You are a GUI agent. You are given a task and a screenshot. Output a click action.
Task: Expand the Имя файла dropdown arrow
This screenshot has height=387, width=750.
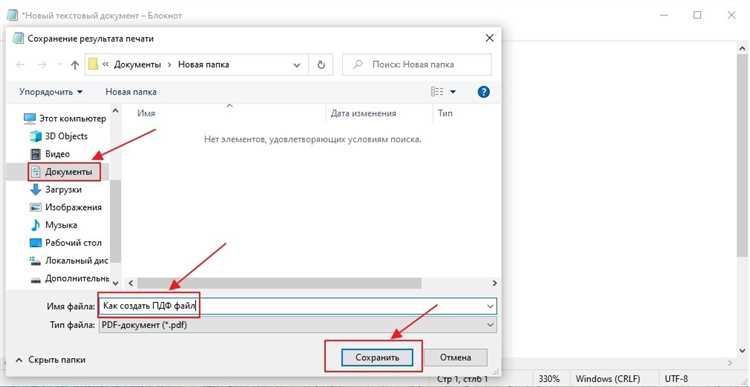(x=490, y=306)
